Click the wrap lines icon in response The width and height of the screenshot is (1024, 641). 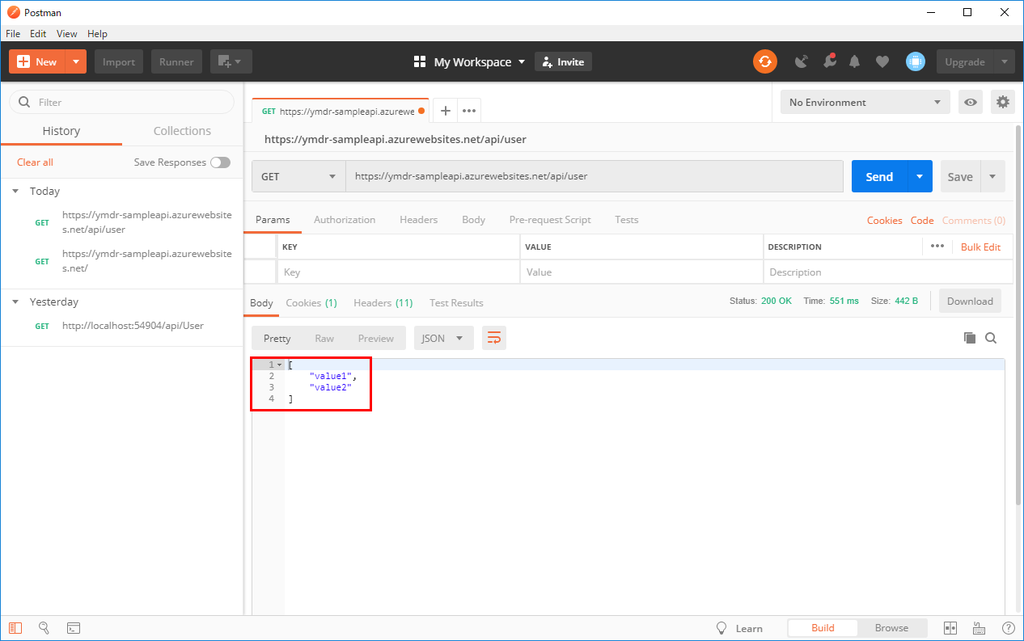point(494,338)
